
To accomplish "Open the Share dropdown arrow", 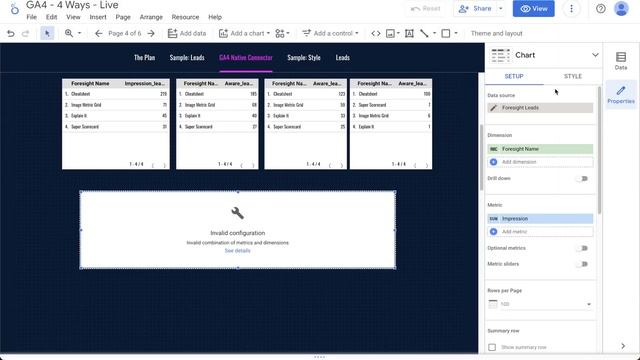I will (501, 9).
